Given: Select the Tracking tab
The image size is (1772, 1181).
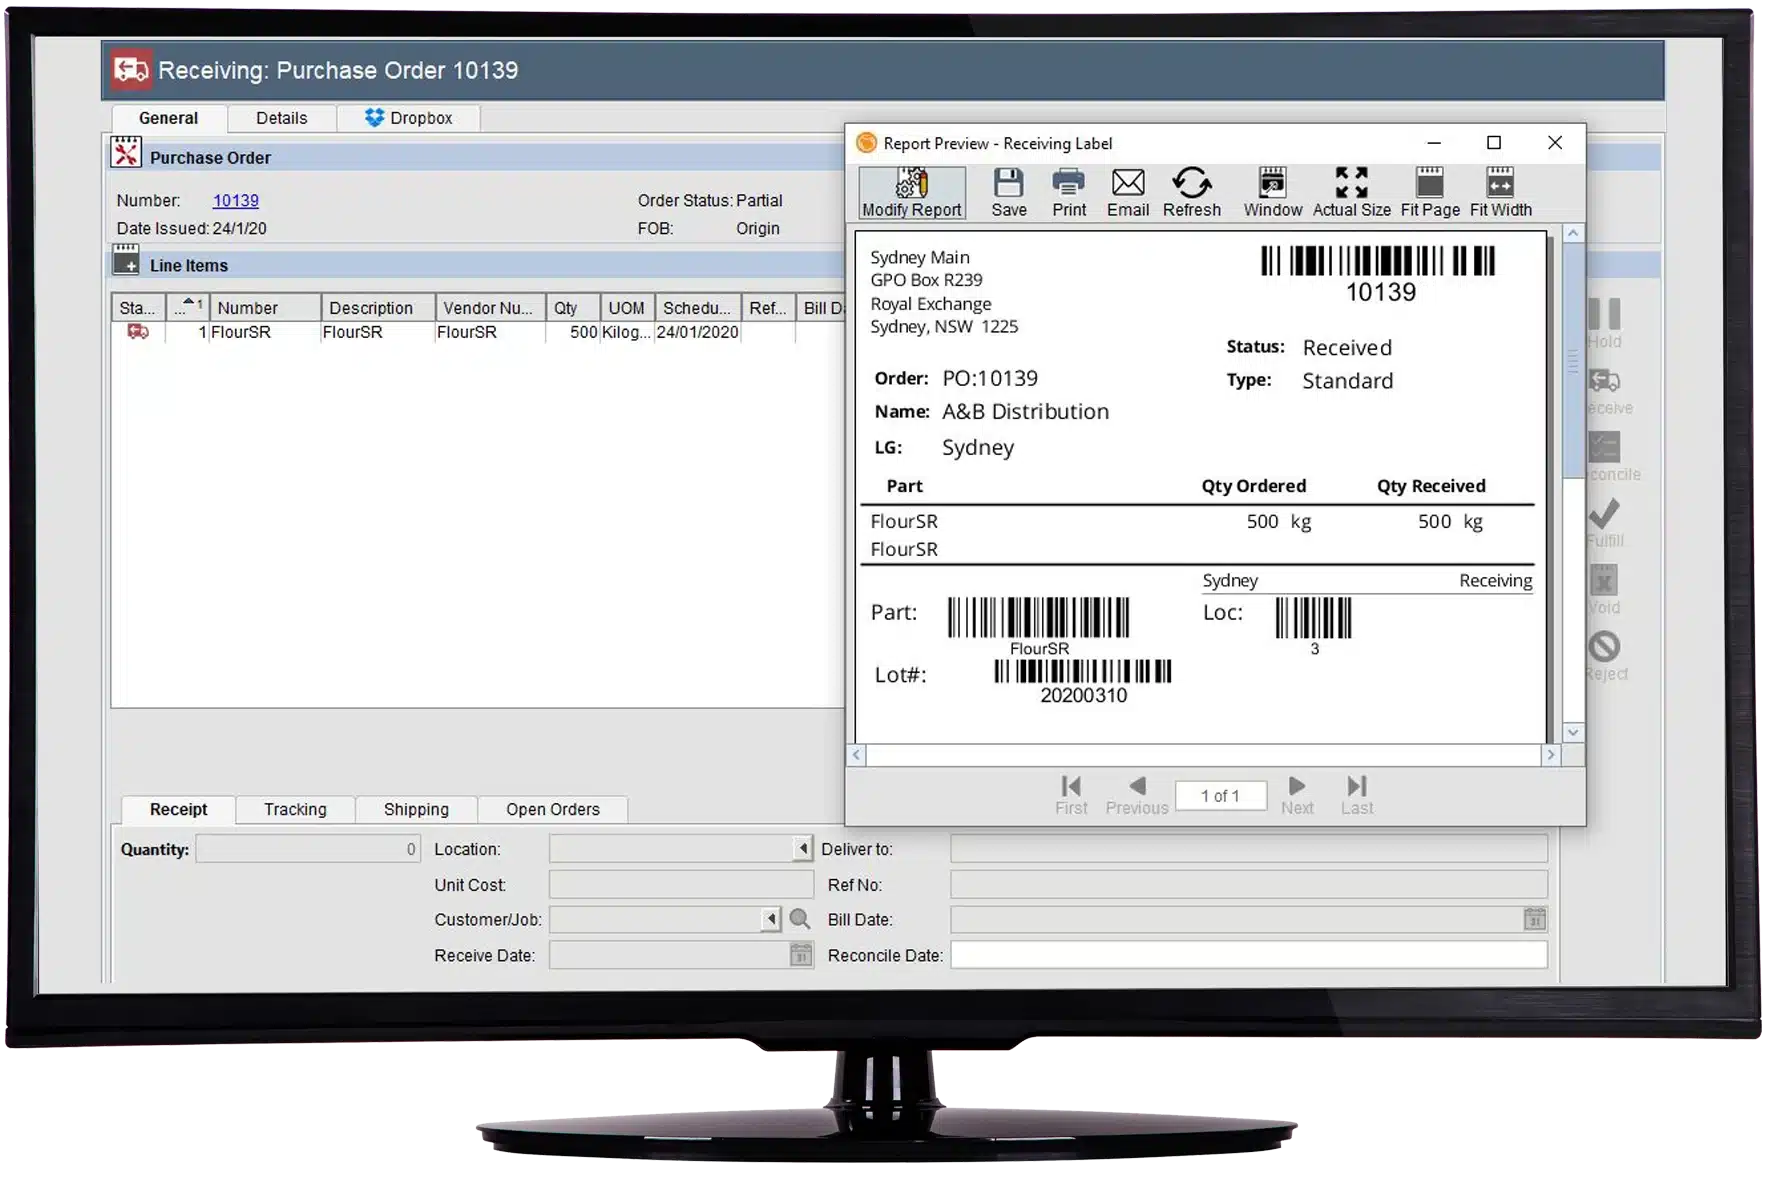Looking at the screenshot, I should (x=295, y=809).
